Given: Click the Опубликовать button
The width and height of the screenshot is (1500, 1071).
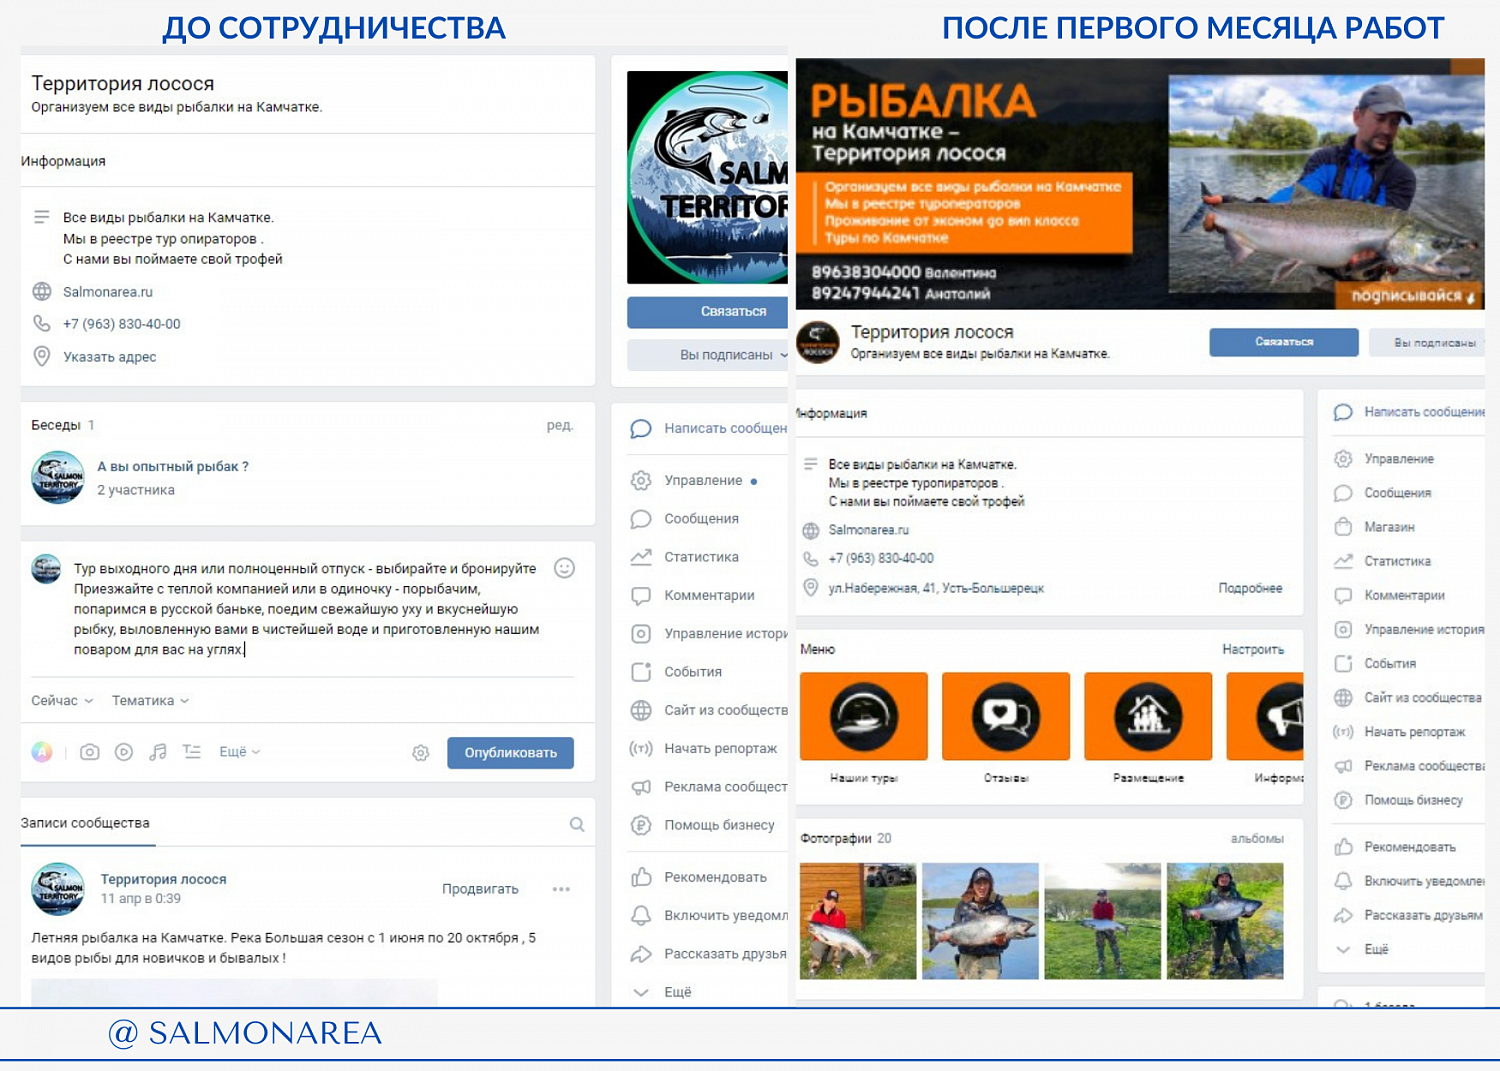Looking at the screenshot, I should click(510, 753).
